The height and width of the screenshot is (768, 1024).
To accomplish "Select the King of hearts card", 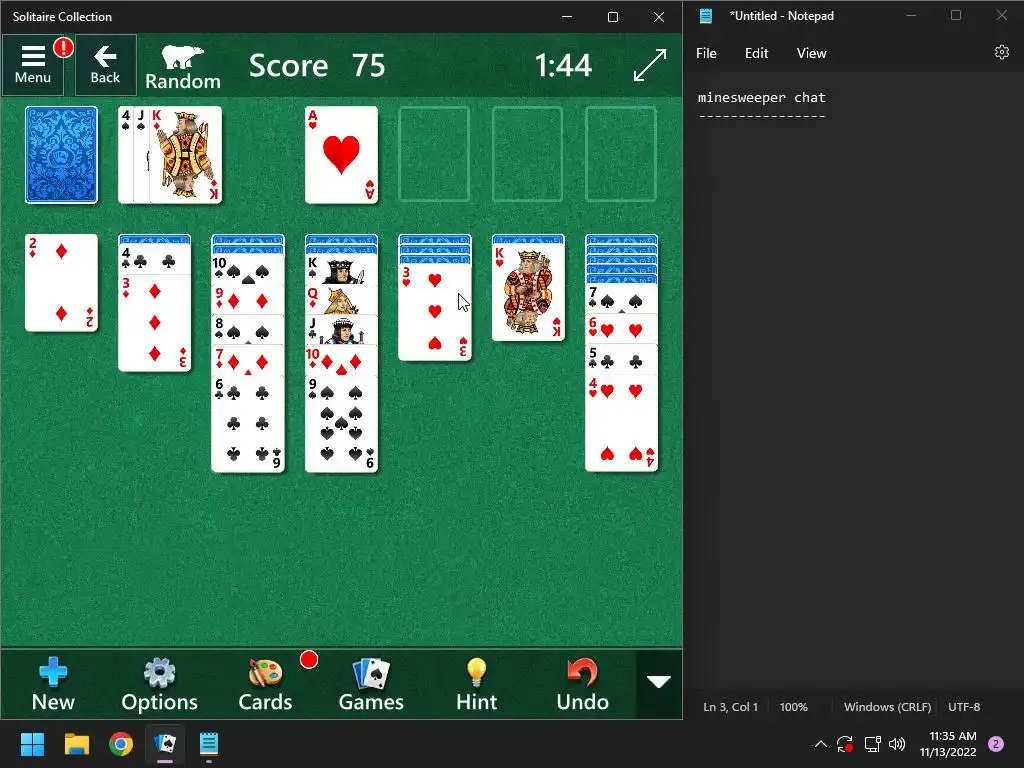I will [528, 293].
